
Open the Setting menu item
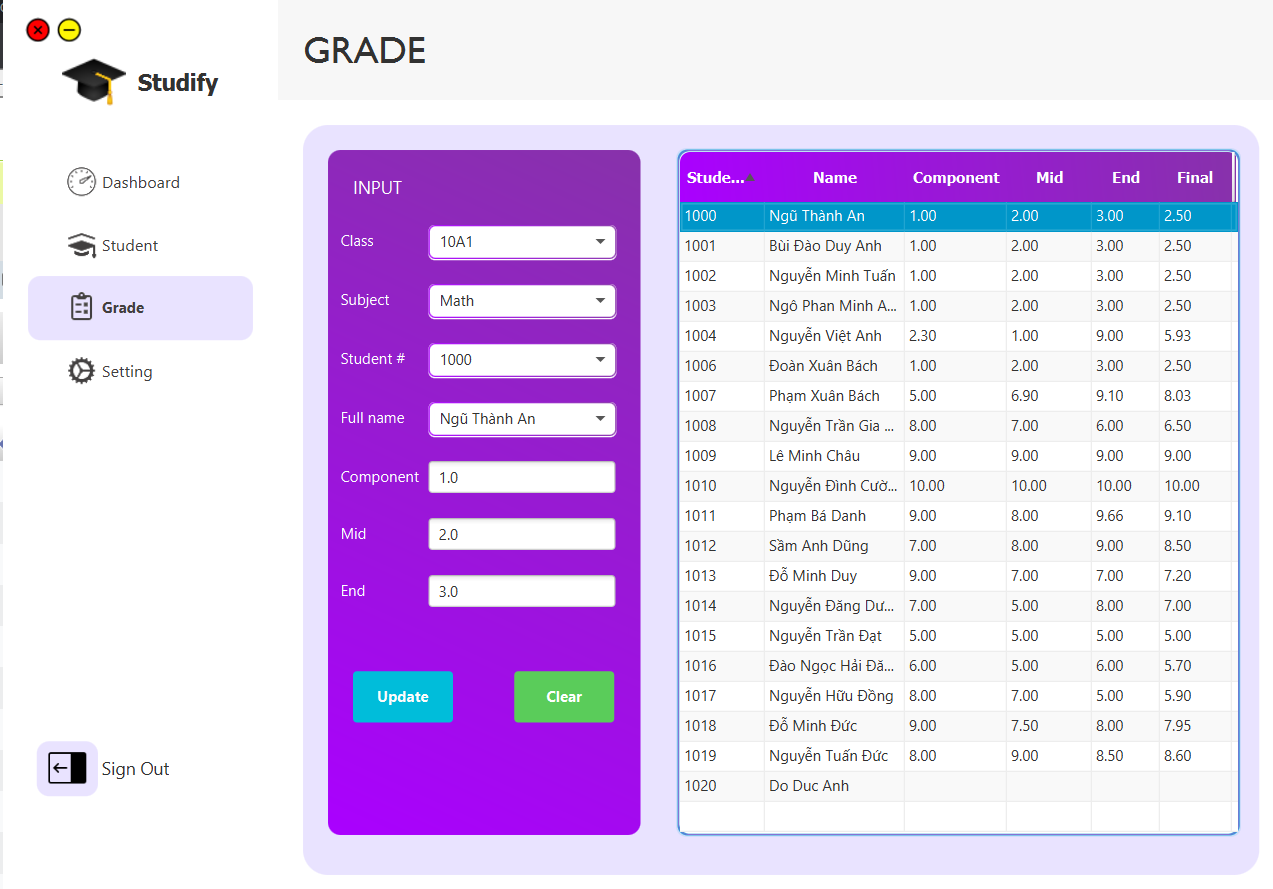140,371
